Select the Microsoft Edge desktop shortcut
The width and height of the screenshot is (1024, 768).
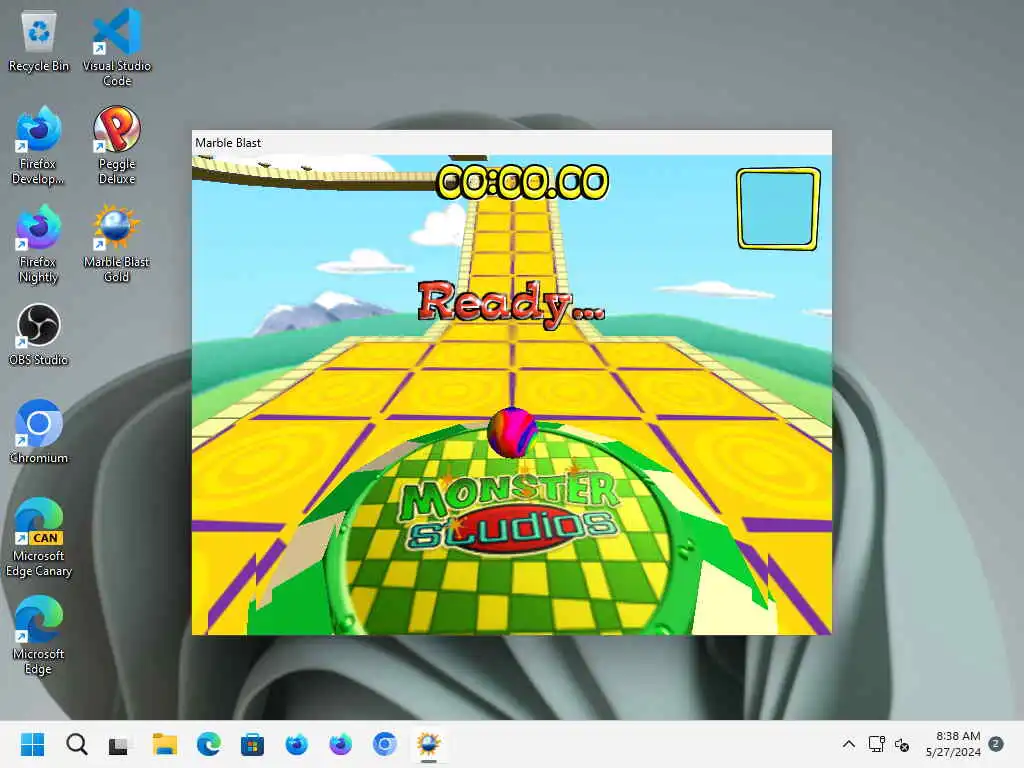click(x=39, y=635)
